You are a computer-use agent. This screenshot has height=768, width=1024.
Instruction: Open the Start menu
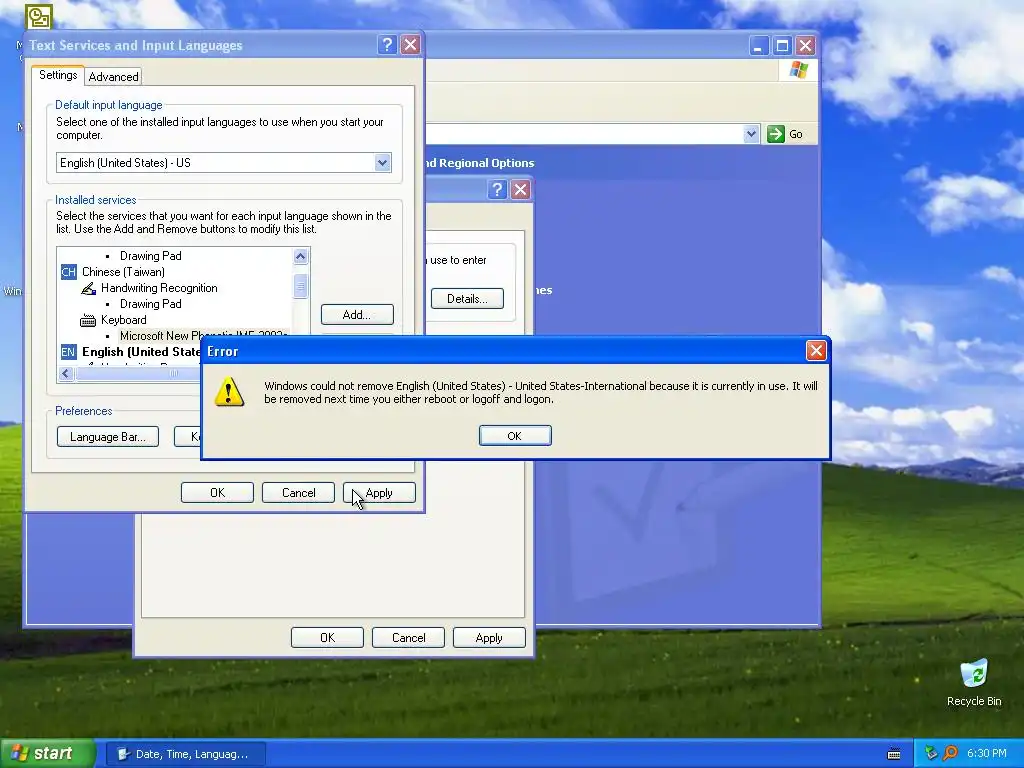click(x=47, y=754)
